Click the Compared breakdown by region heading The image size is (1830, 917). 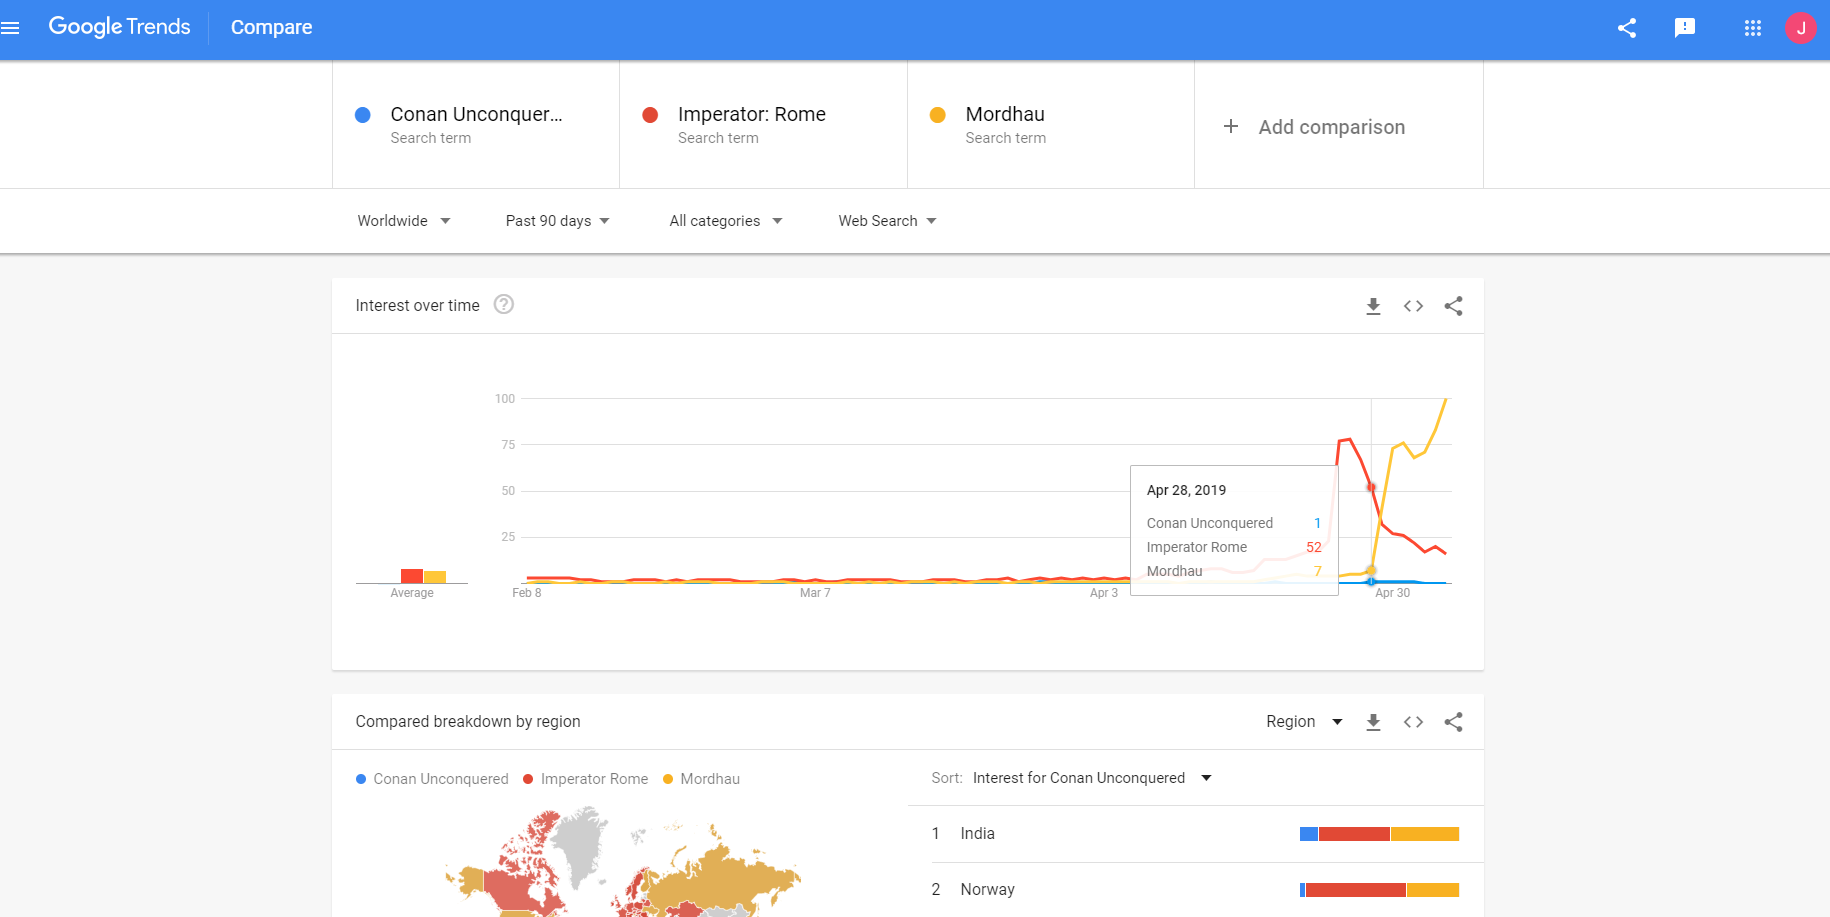(x=468, y=722)
